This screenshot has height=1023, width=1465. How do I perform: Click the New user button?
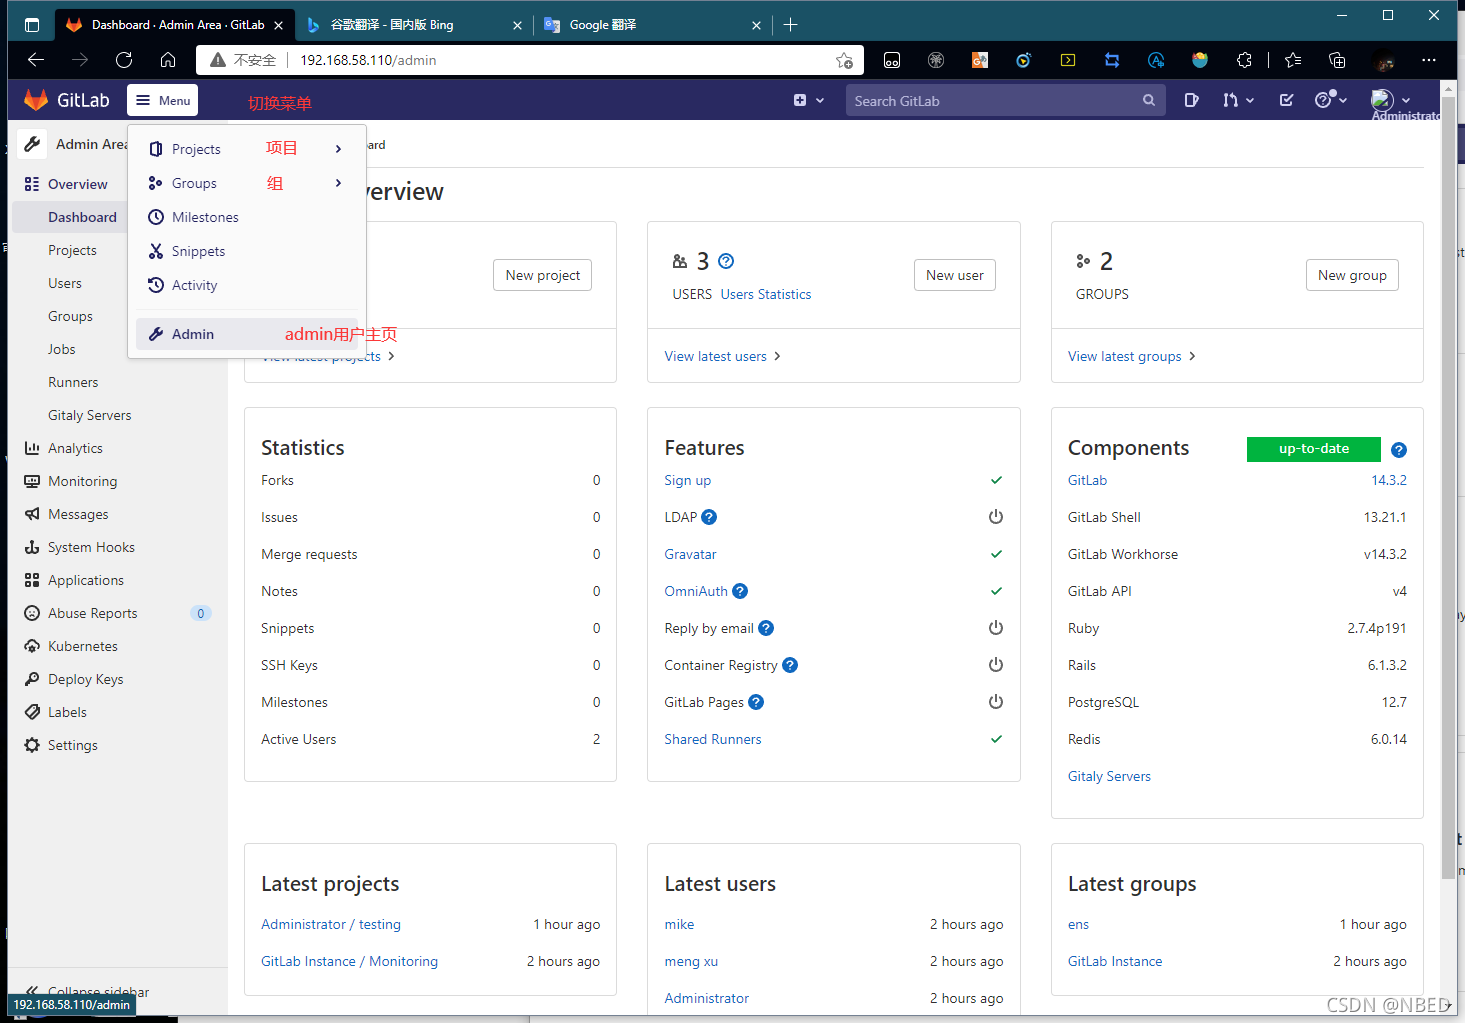click(x=954, y=274)
